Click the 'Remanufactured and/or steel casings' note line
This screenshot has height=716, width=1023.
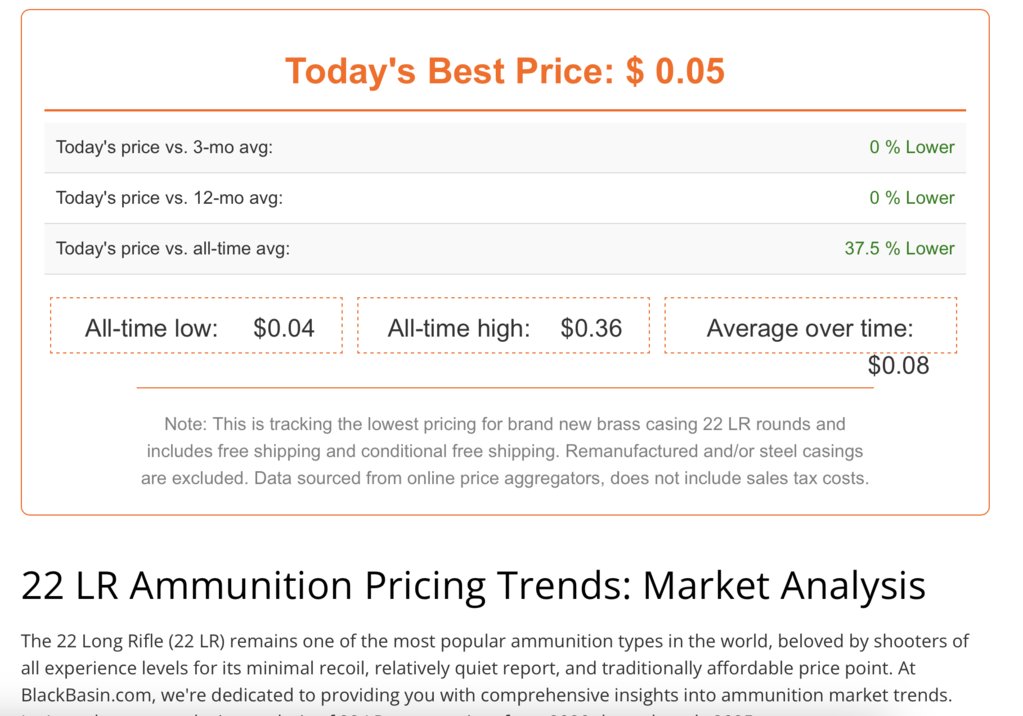pyautogui.click(x=714, y=451)
